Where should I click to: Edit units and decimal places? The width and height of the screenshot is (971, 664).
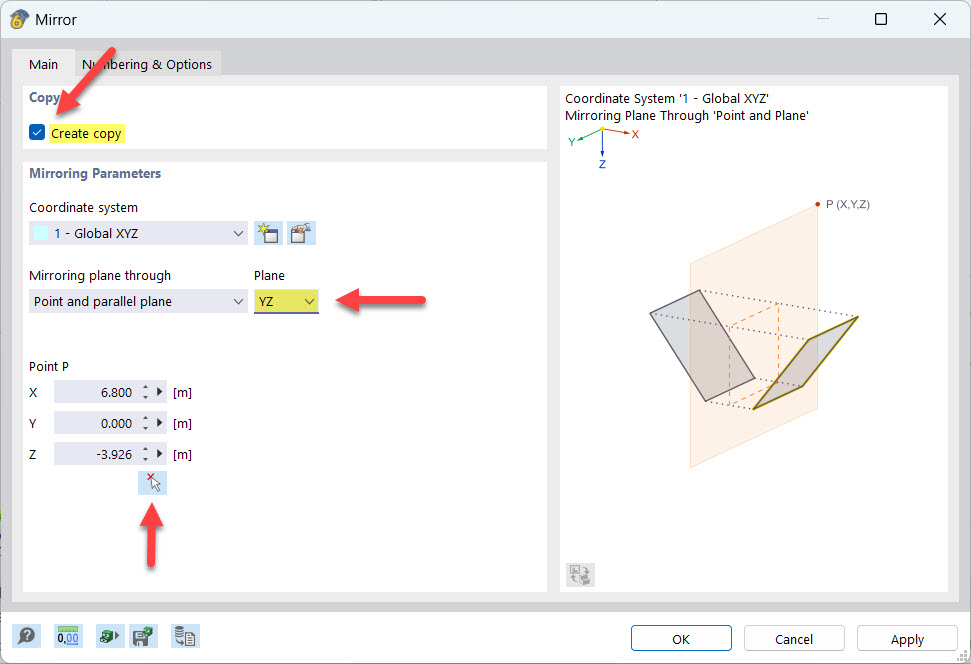[67, 636]
